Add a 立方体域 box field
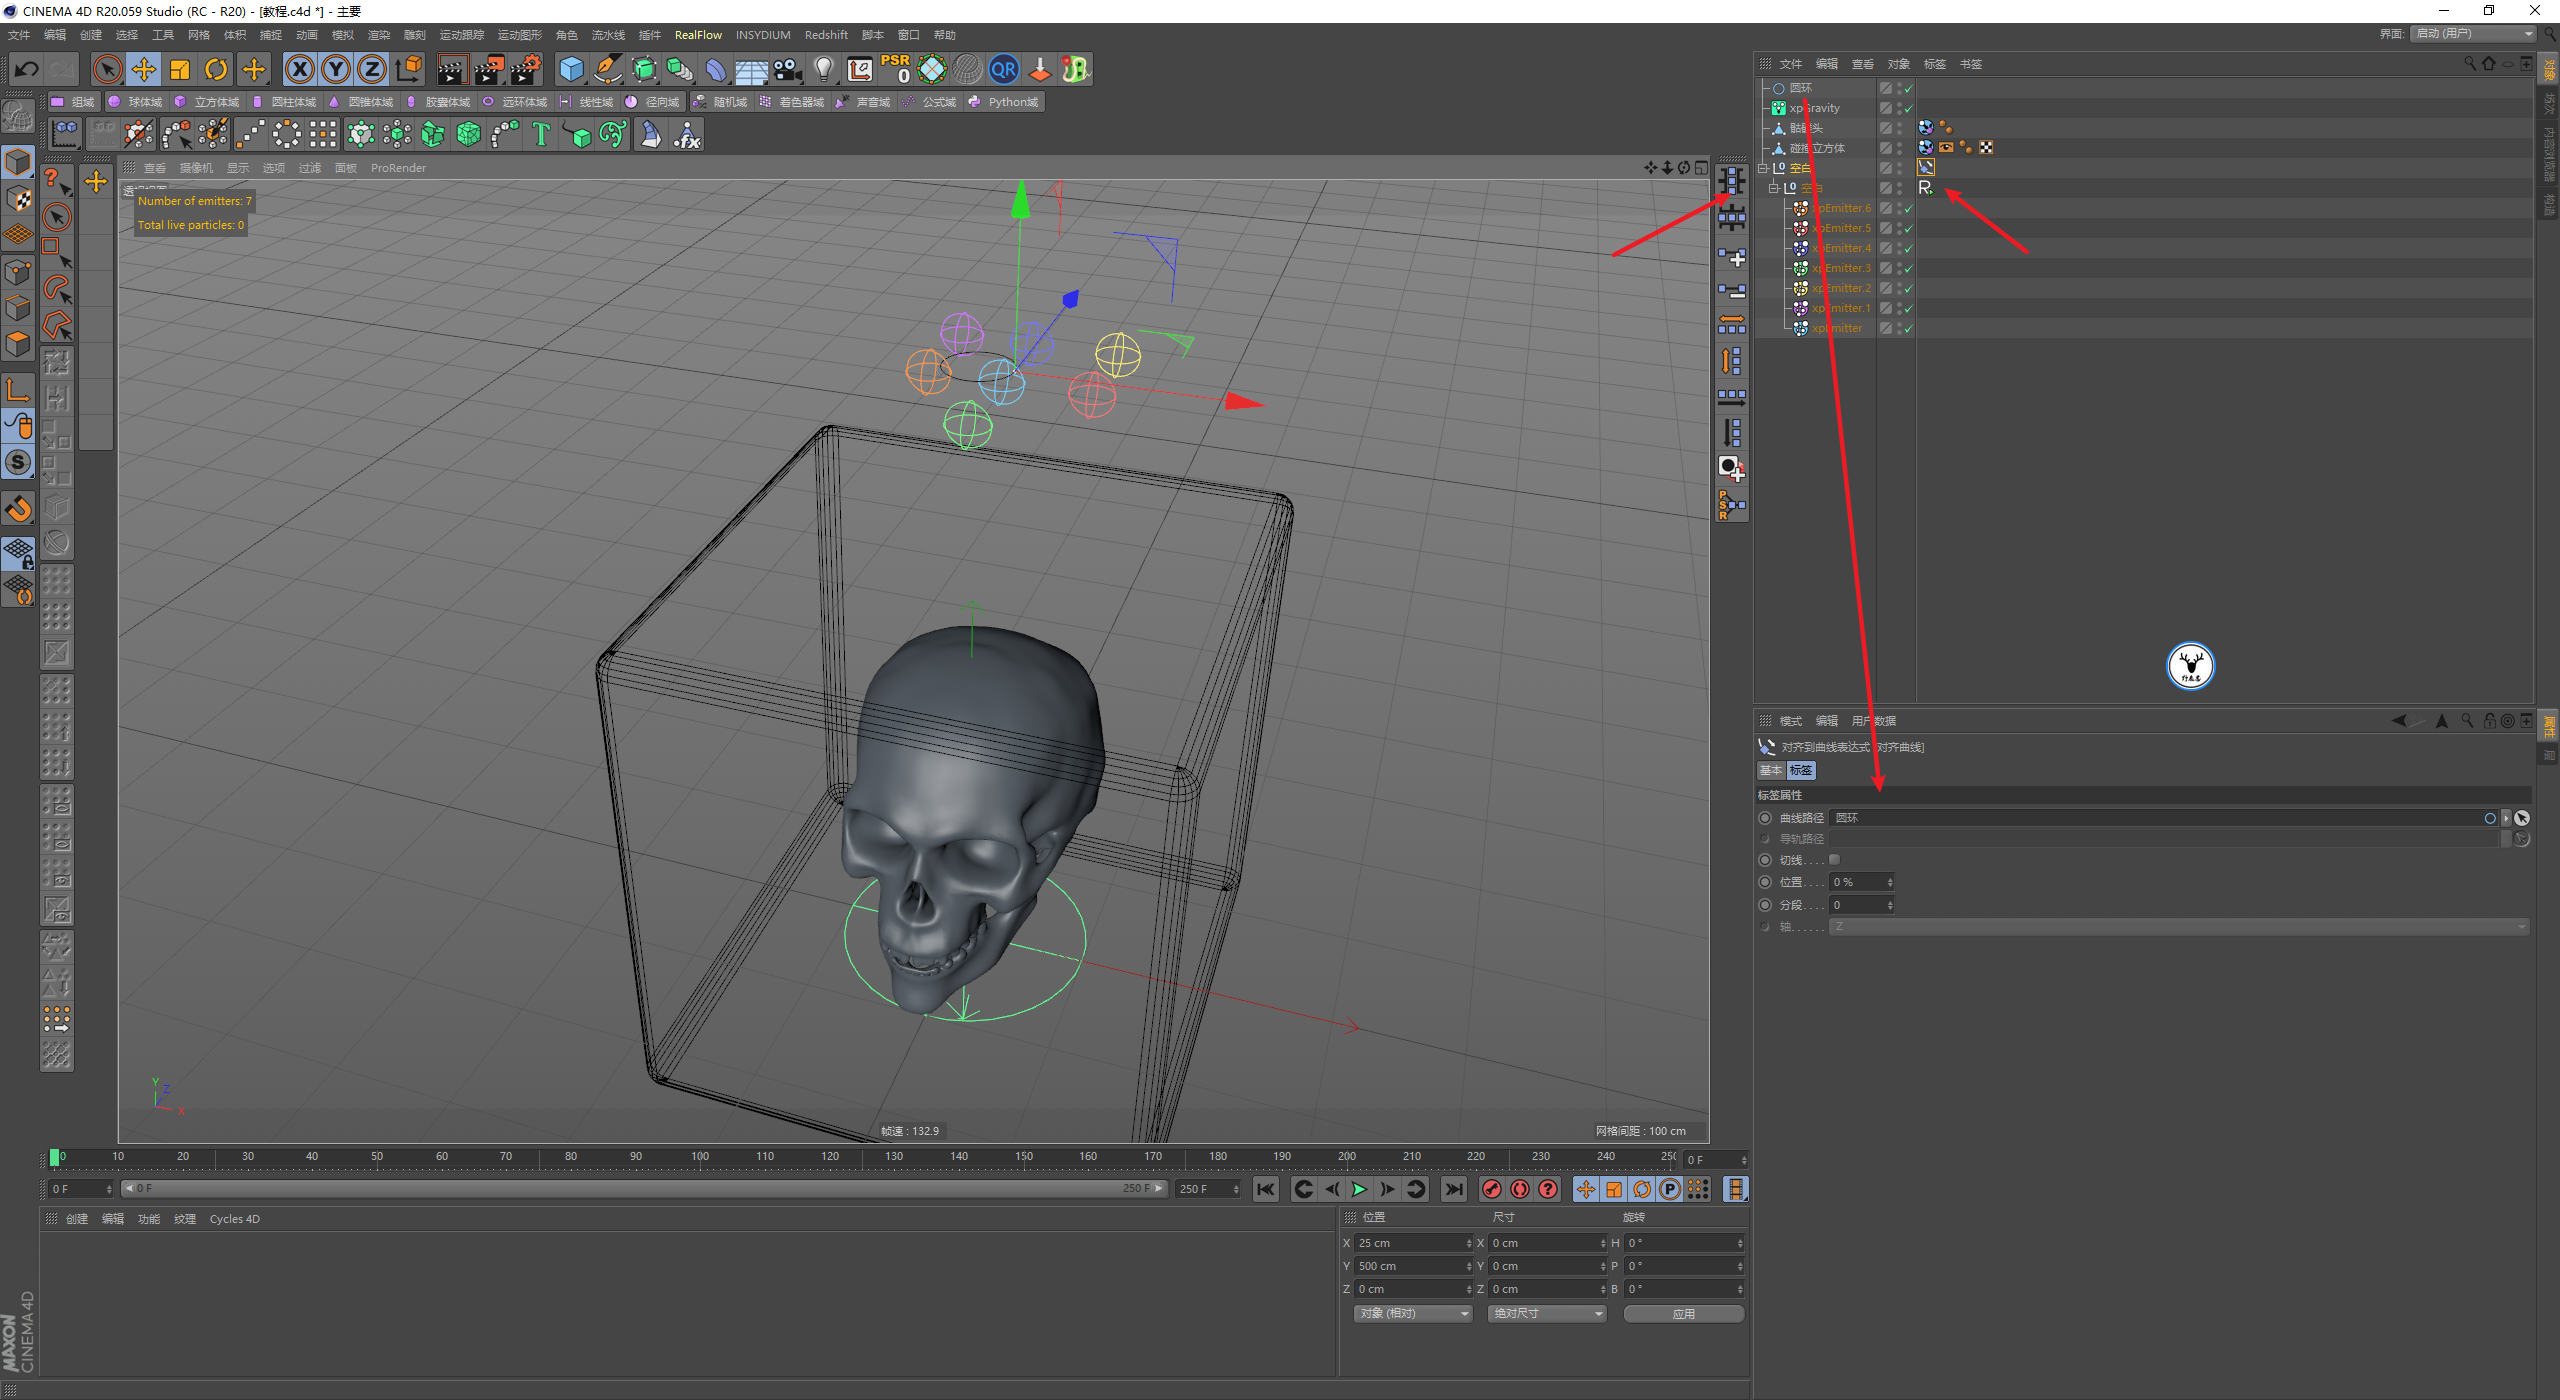 click(x=207, y=102)
